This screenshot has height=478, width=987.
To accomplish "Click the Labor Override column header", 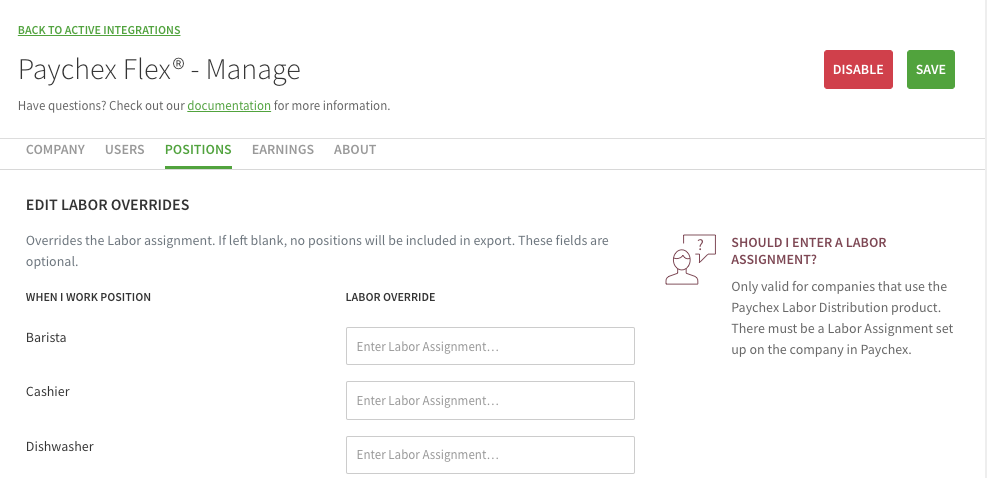I will pyautogui.click(x=390, y=297).
